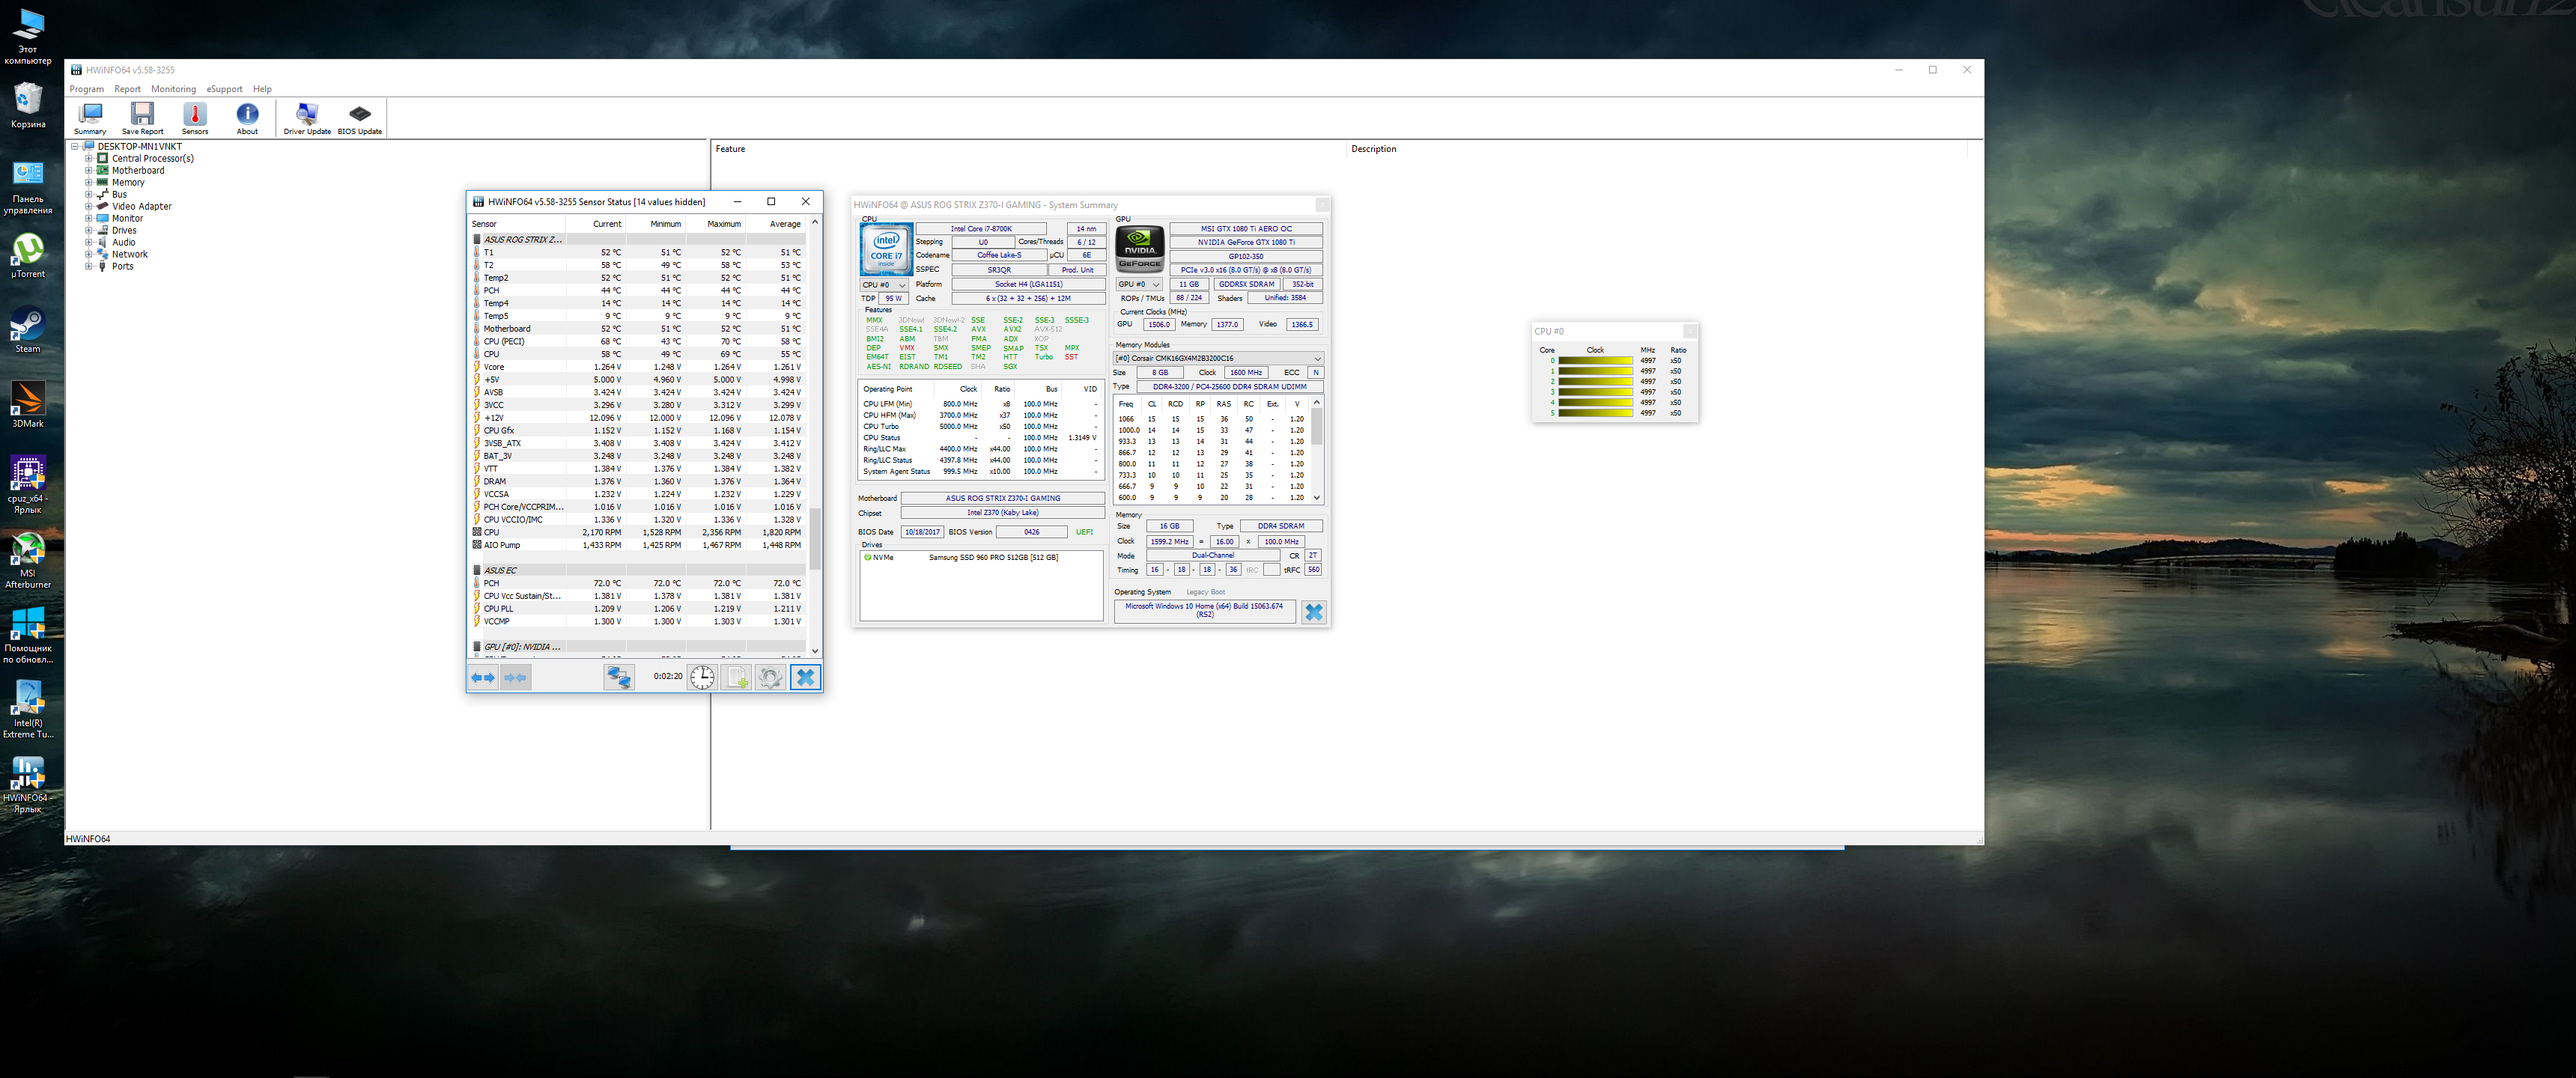
Task: Expand the Video Adapter tree node
Action: pos(89,206)
